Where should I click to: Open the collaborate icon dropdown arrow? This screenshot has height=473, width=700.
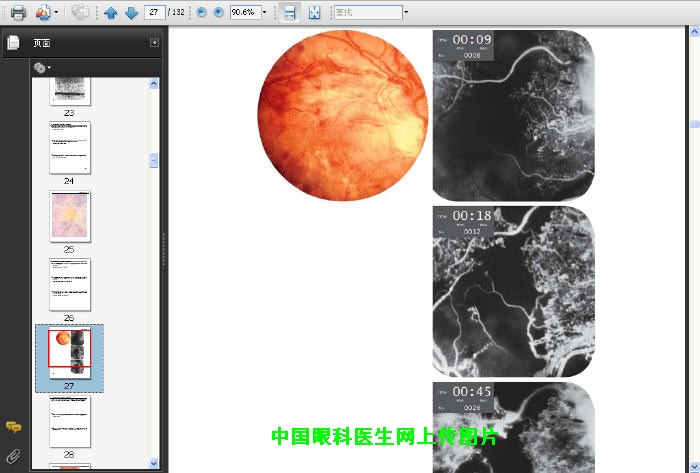(56, 13)
